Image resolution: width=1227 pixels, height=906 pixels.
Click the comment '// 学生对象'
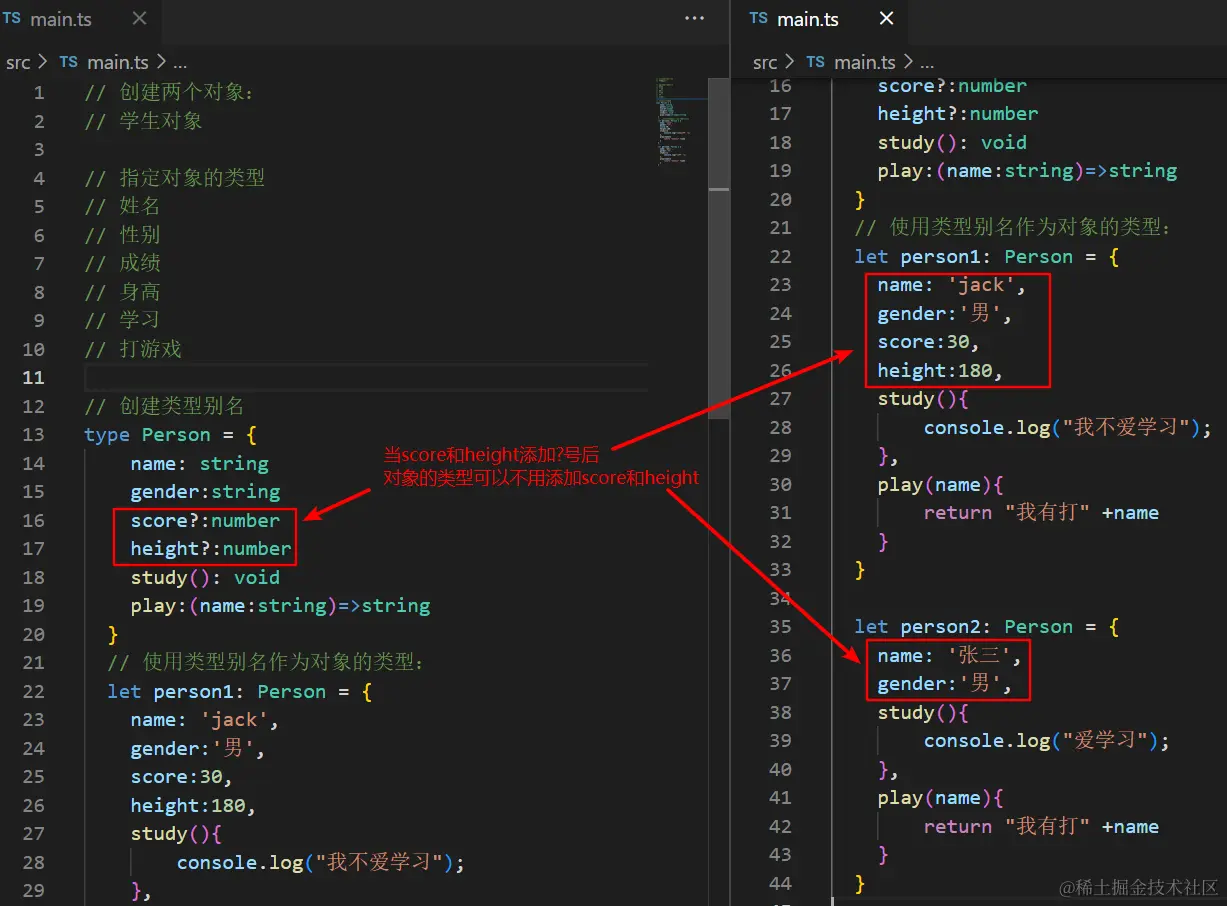point(143,121)
